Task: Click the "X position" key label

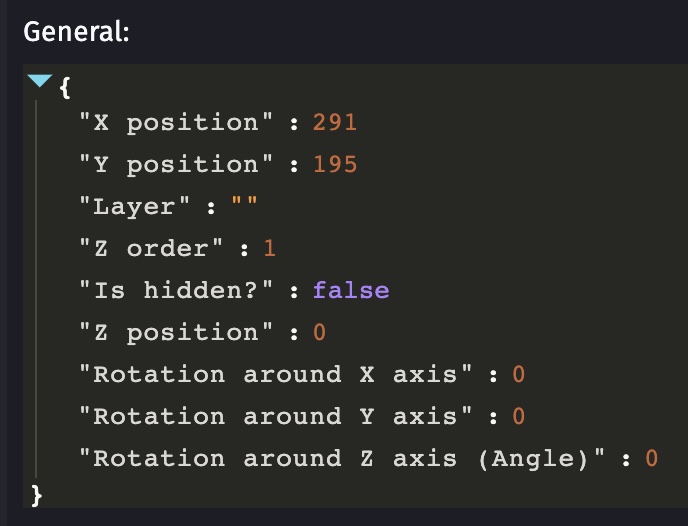Action: coord(176,122)
